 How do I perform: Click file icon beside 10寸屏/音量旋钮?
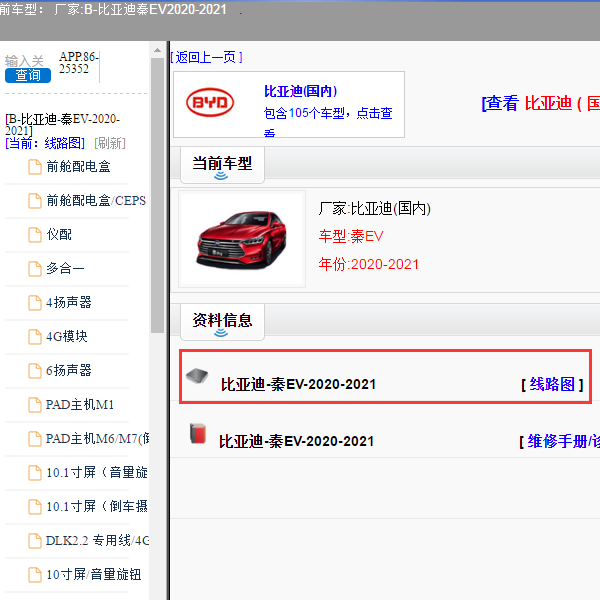[35, 576]
